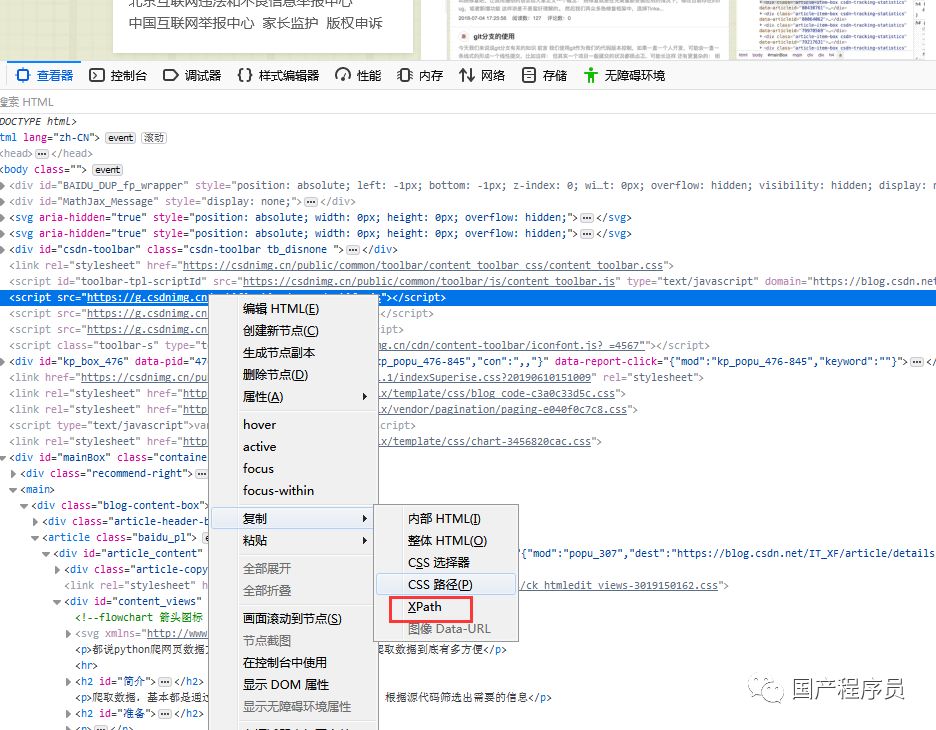The image size is (936, 730).
Task: Open the content_toolbar.css stylesheet link
Action: pyautogui.click(x=423, y=266)
